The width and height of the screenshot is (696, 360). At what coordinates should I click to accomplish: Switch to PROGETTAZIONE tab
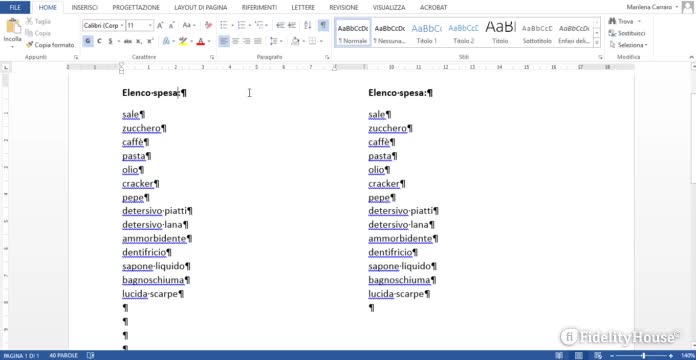coord(136,8)
